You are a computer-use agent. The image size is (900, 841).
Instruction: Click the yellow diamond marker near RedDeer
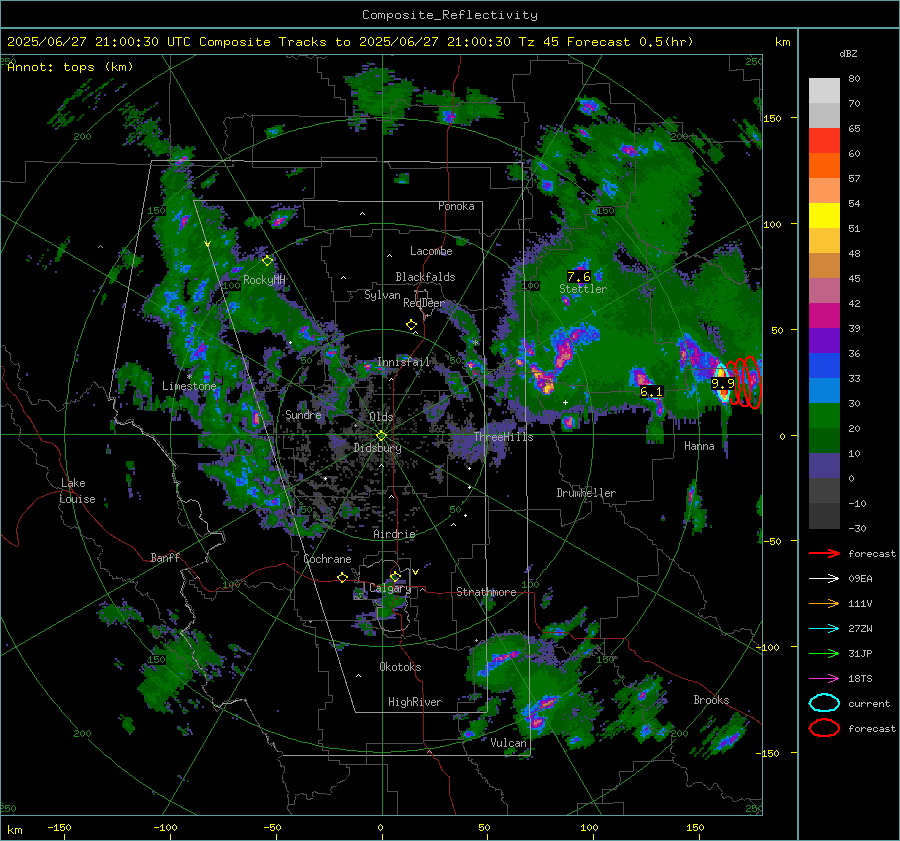pyautogui.click(x=411, y=325)
